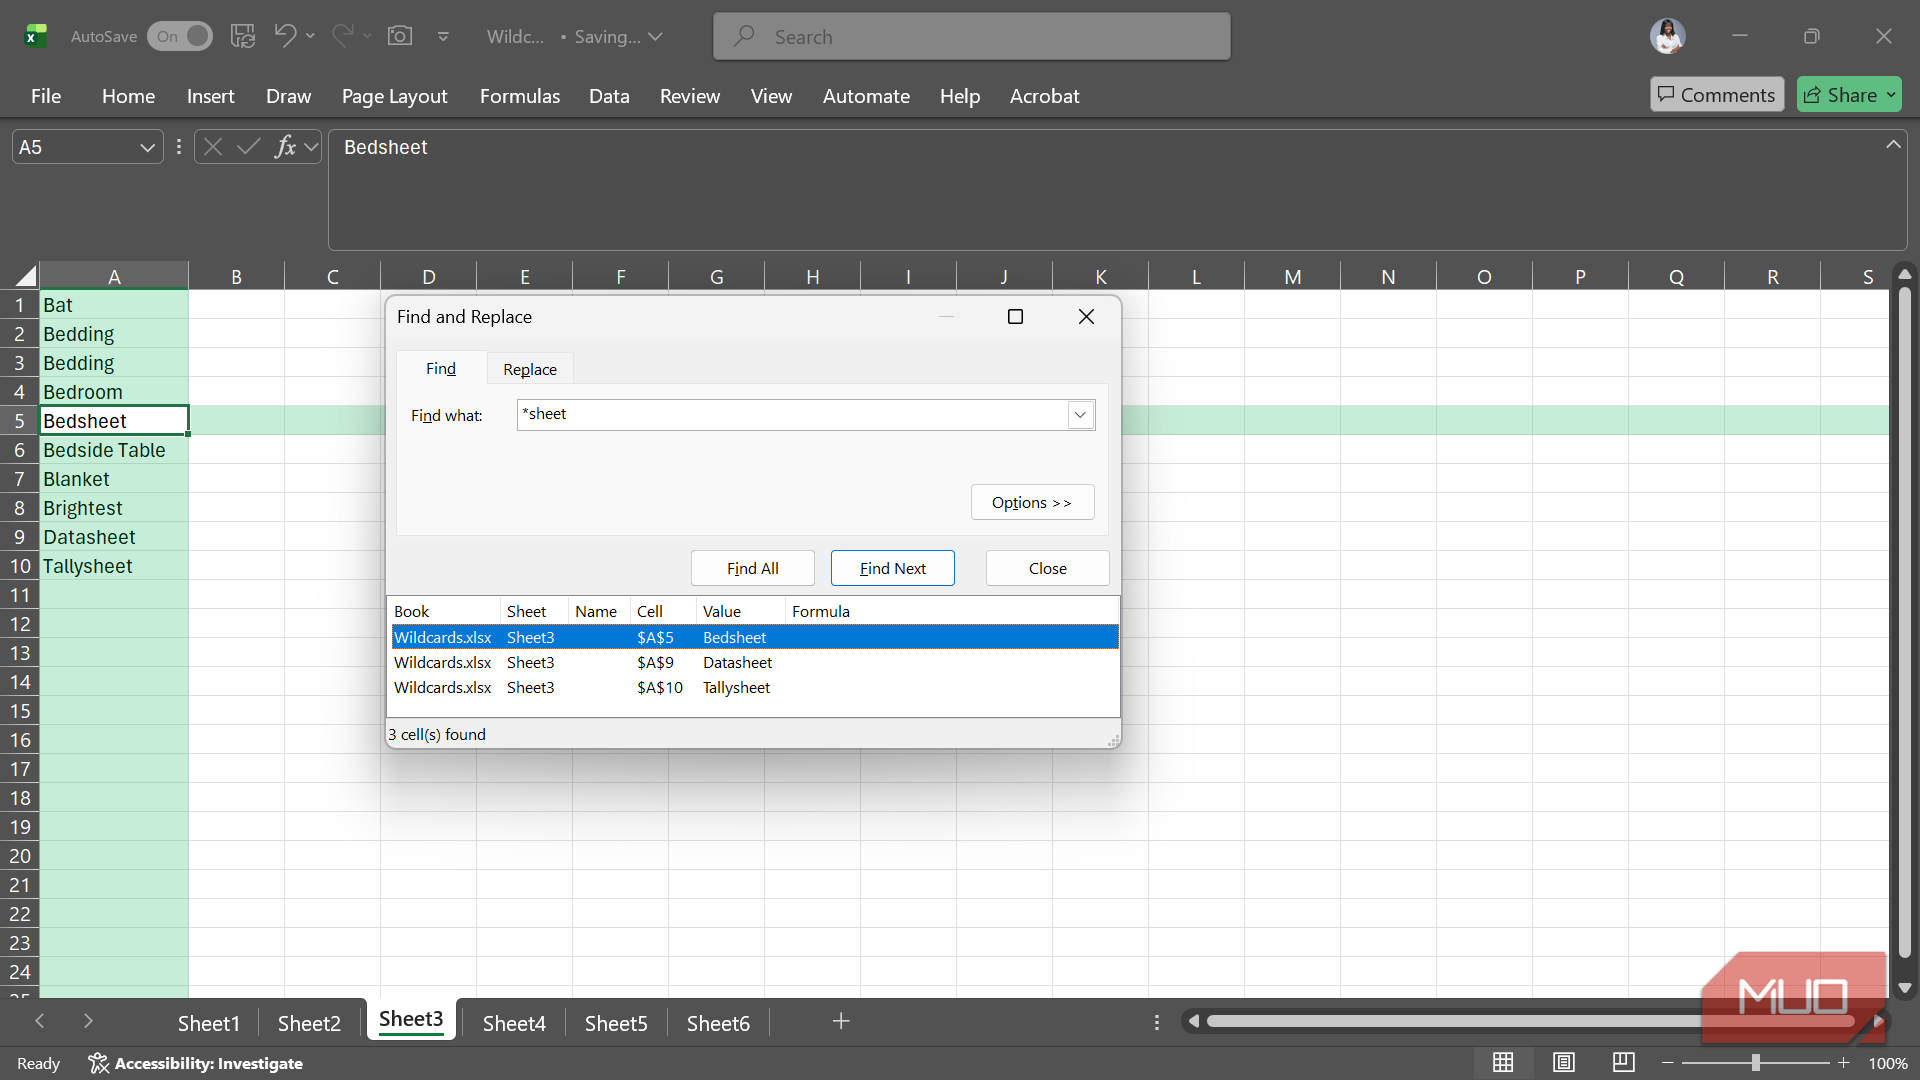Click the Insert Function fx icon
The width and height of the screenshot is (1920, 1080).
[285, 147]
